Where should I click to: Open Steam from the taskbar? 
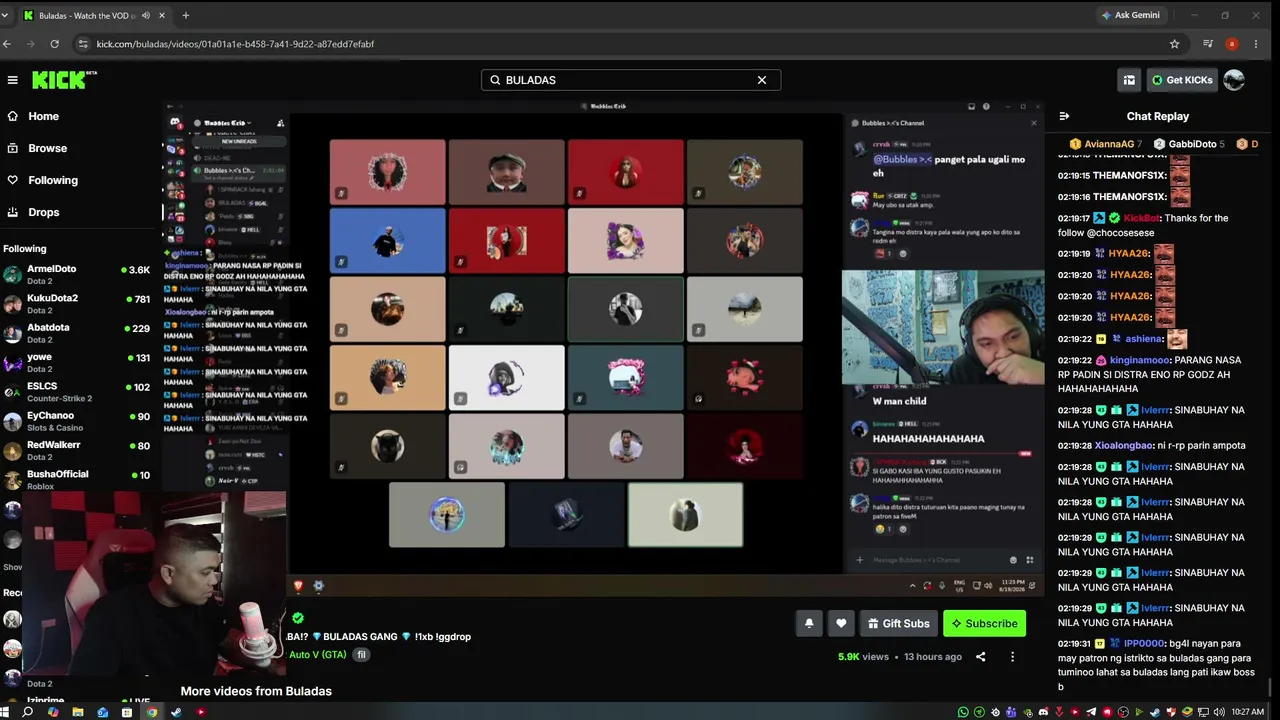coord(176,712)
